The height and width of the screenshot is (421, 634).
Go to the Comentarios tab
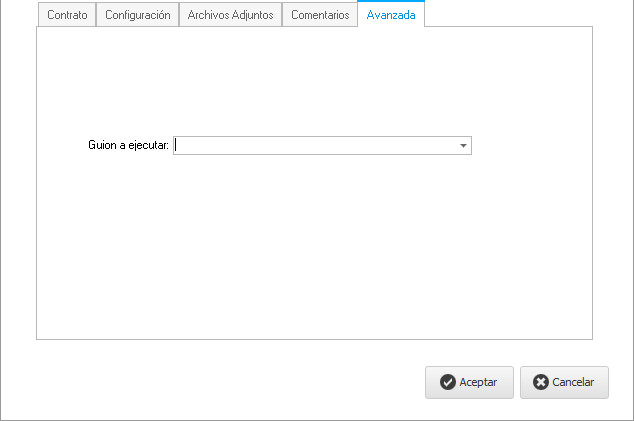click(x=320, y=15)
